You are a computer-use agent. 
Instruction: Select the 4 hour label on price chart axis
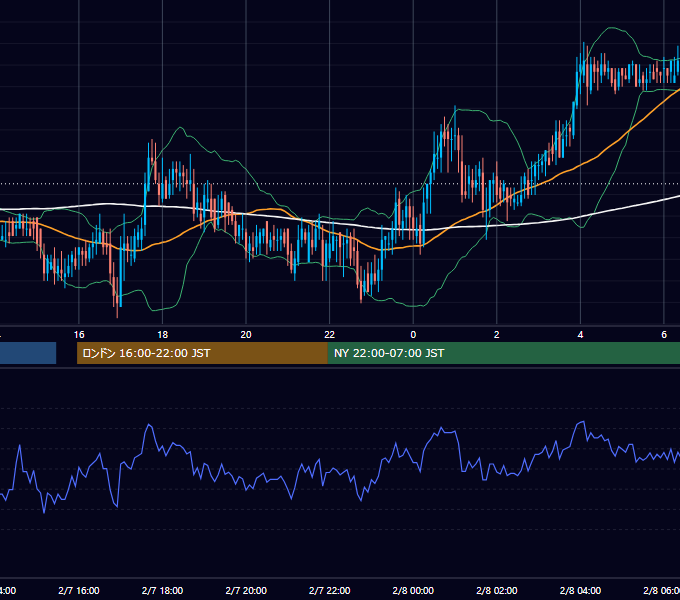[x=580, y=335]
